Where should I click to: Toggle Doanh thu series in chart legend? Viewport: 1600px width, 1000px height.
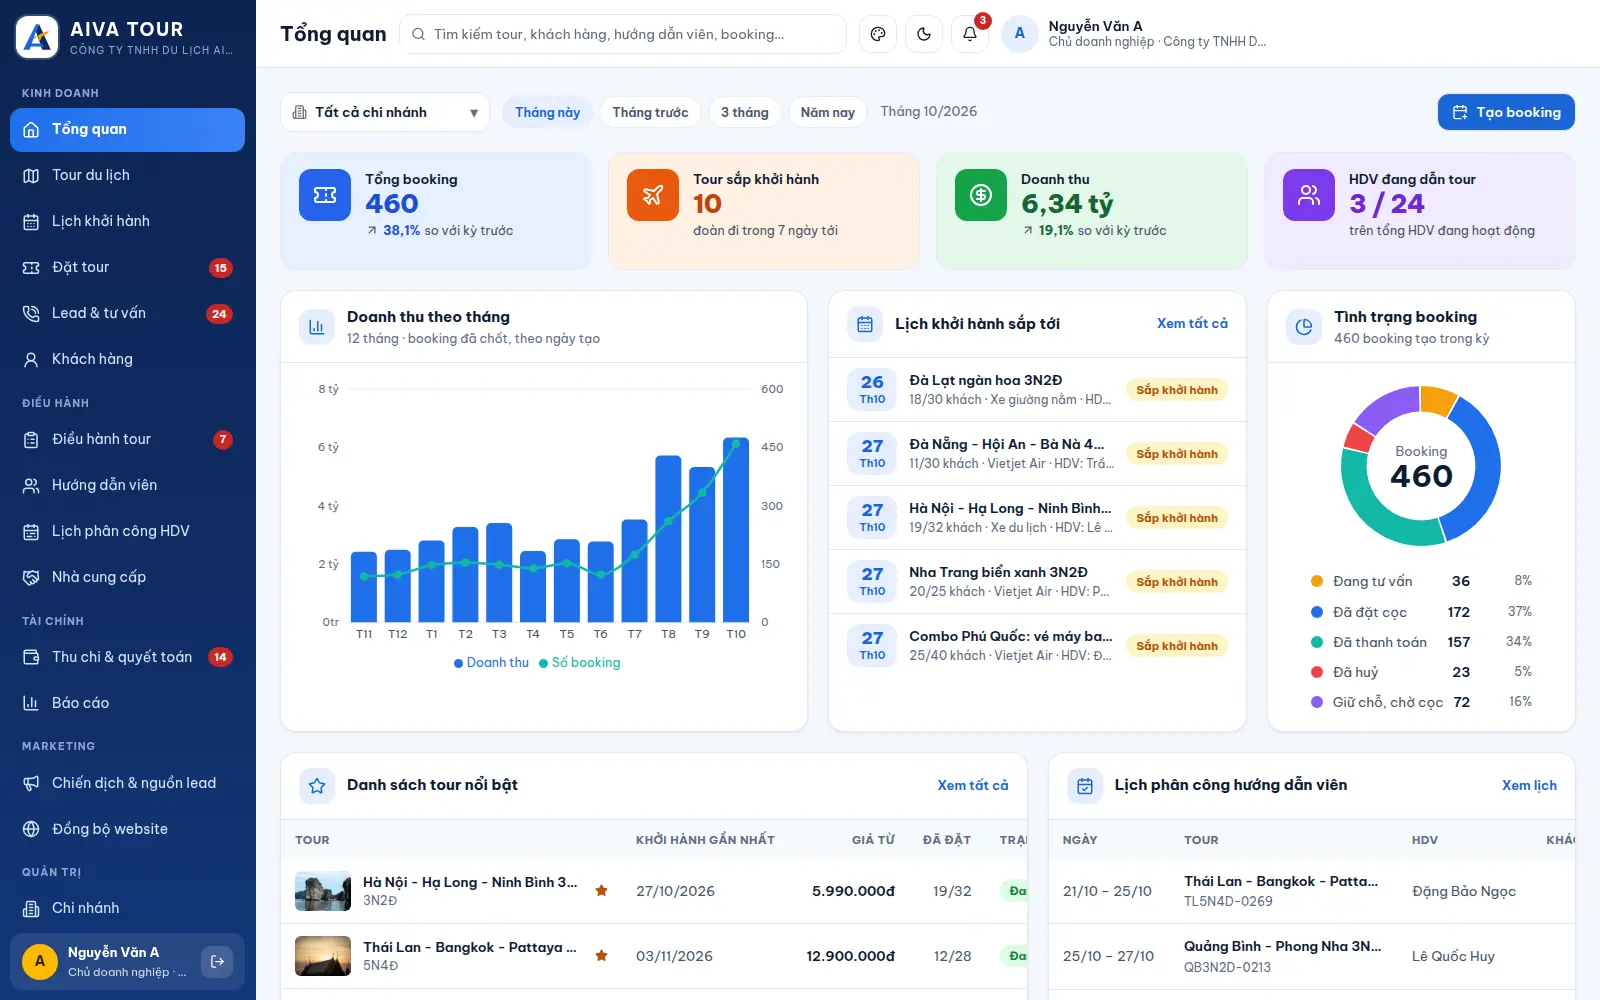[492, 662]
